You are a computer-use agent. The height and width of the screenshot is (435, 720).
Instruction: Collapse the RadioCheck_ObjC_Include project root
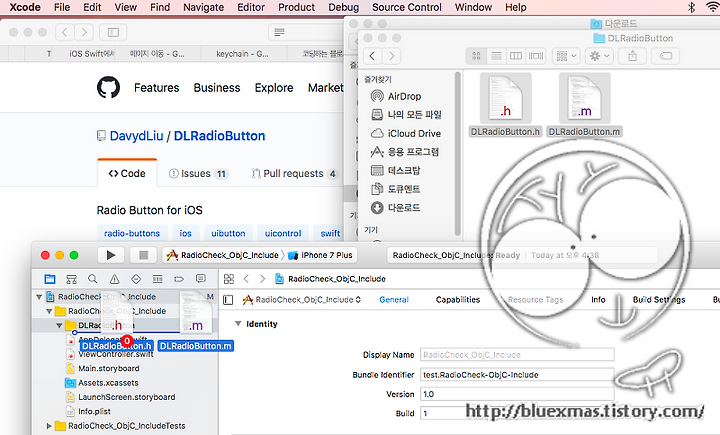[x=39, y=297]
